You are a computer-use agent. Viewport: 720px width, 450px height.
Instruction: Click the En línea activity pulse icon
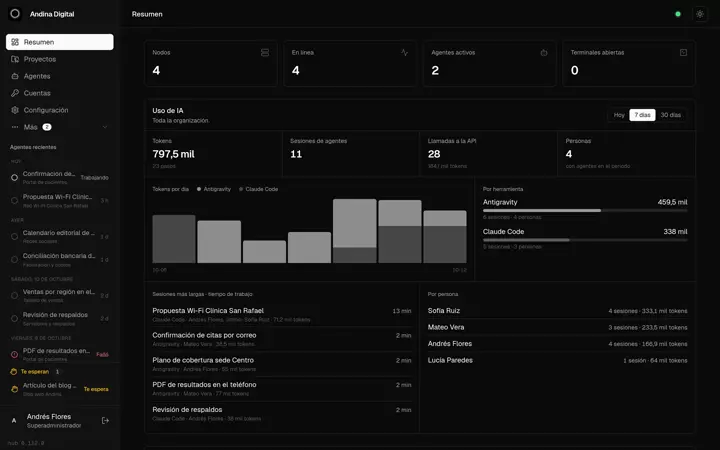tap(404, 53)
